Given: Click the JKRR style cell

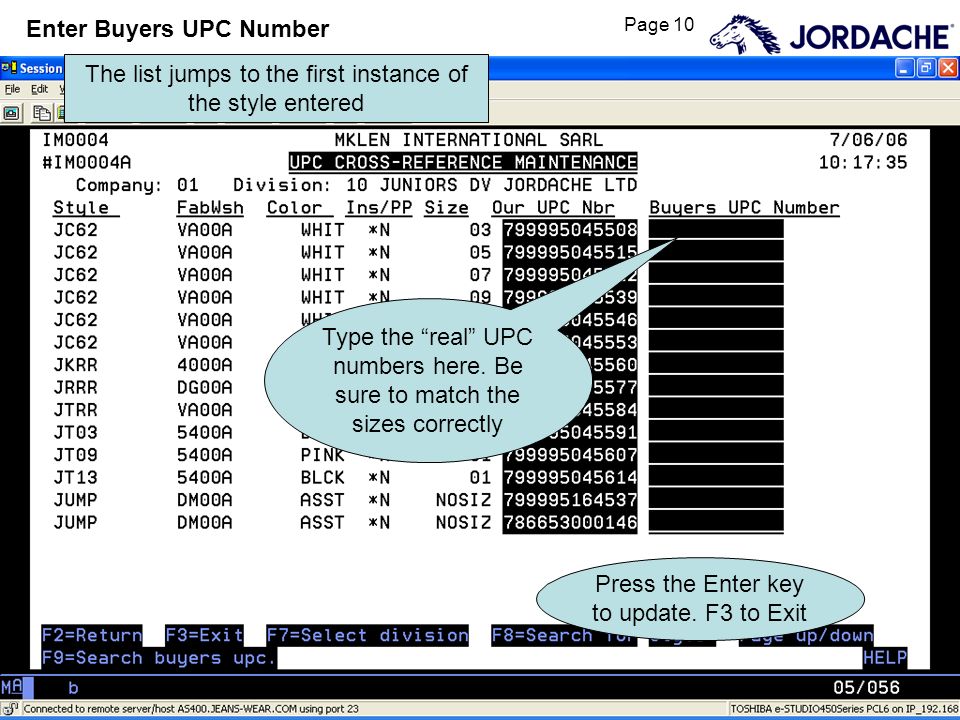Looking at the screenshot, I should (75, 365).
